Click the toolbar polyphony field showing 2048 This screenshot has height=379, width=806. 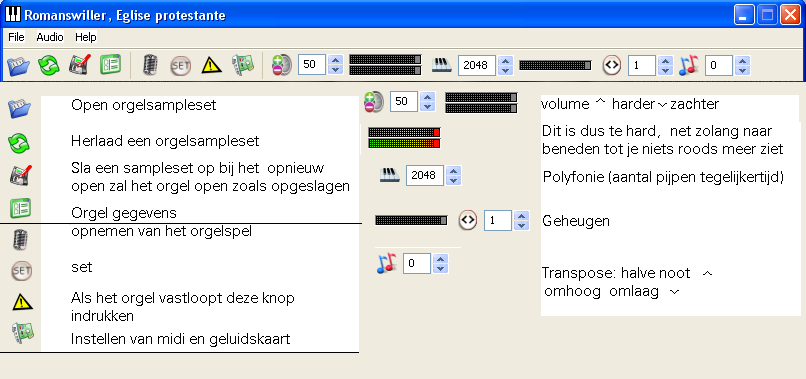click(x=477, y=65)
